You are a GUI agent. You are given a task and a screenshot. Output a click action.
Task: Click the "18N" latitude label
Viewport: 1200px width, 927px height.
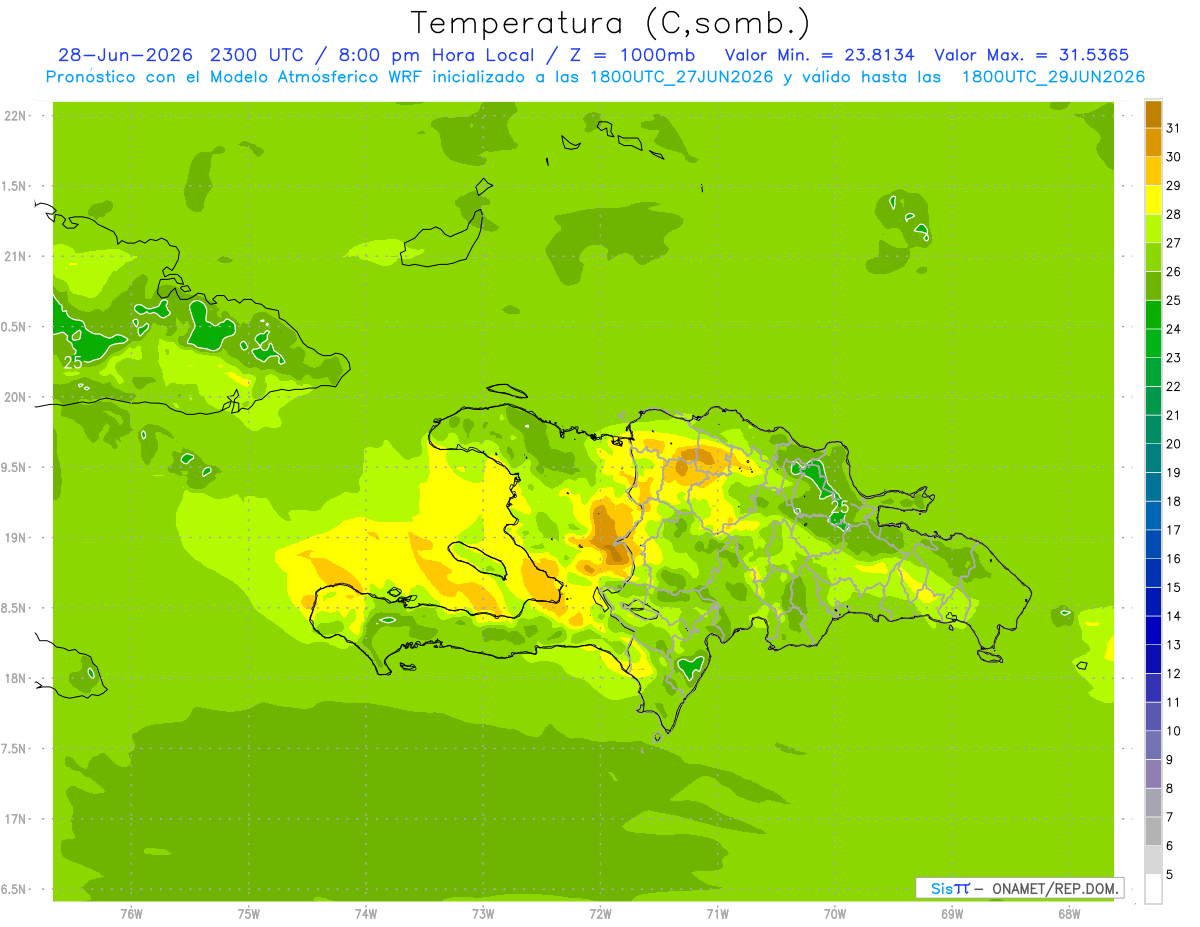[x=15, y=678]
